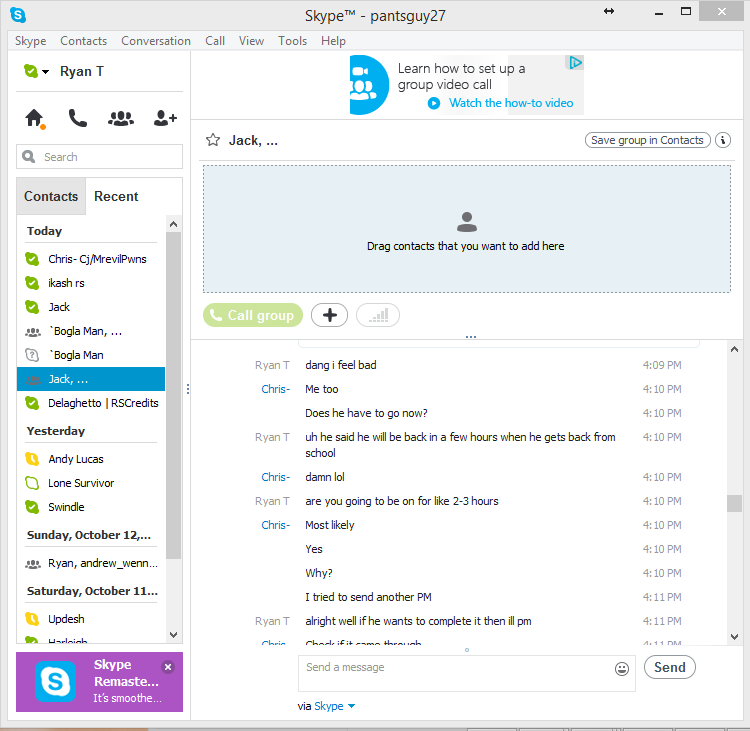This screenshot has height=731, width=750.
Task: Open Watch the how-to video link
Action: 511,103
